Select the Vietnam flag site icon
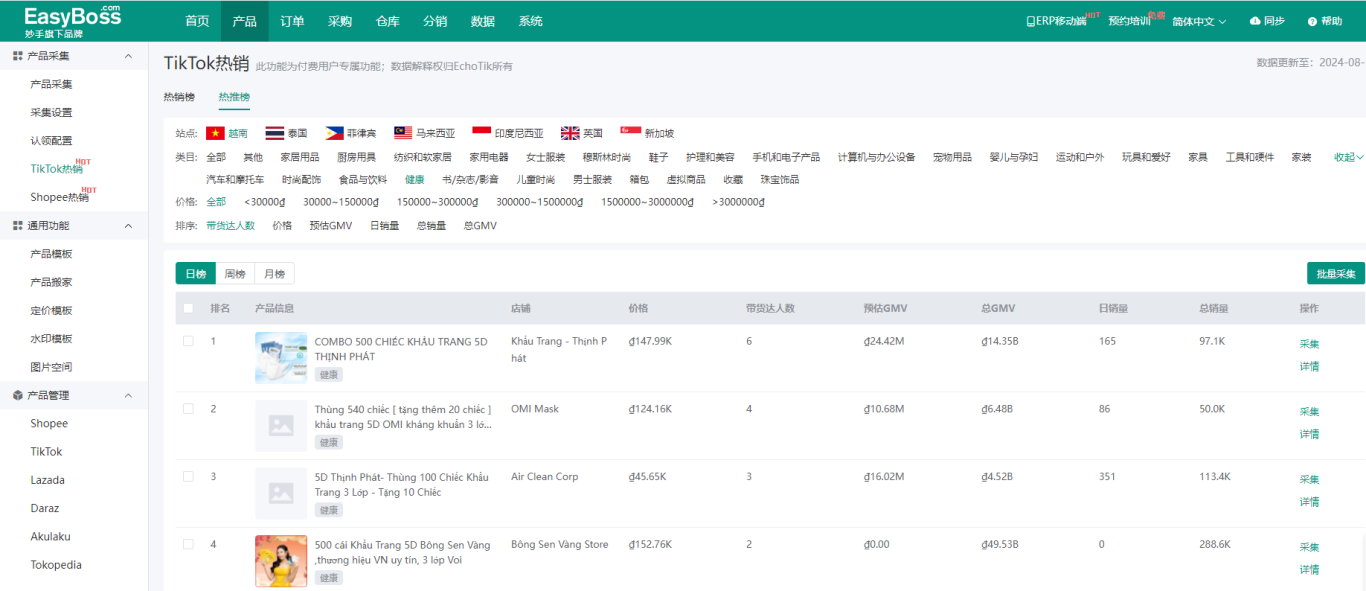 pos(215,133)
